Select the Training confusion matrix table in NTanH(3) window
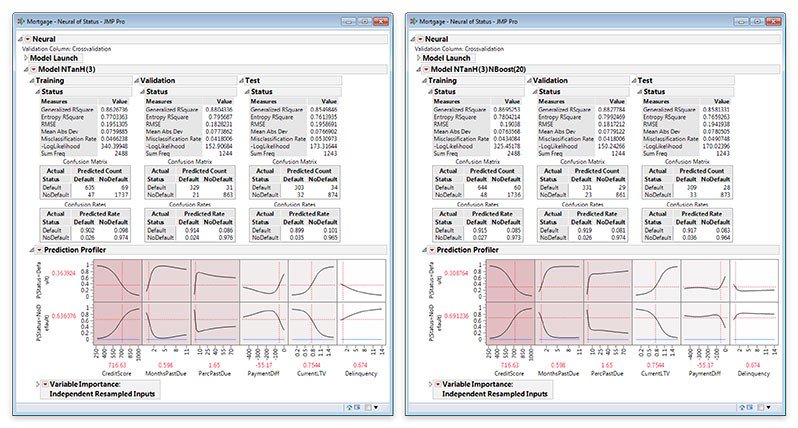The width and height of the screenshot is (798, 428). [85, 183]
